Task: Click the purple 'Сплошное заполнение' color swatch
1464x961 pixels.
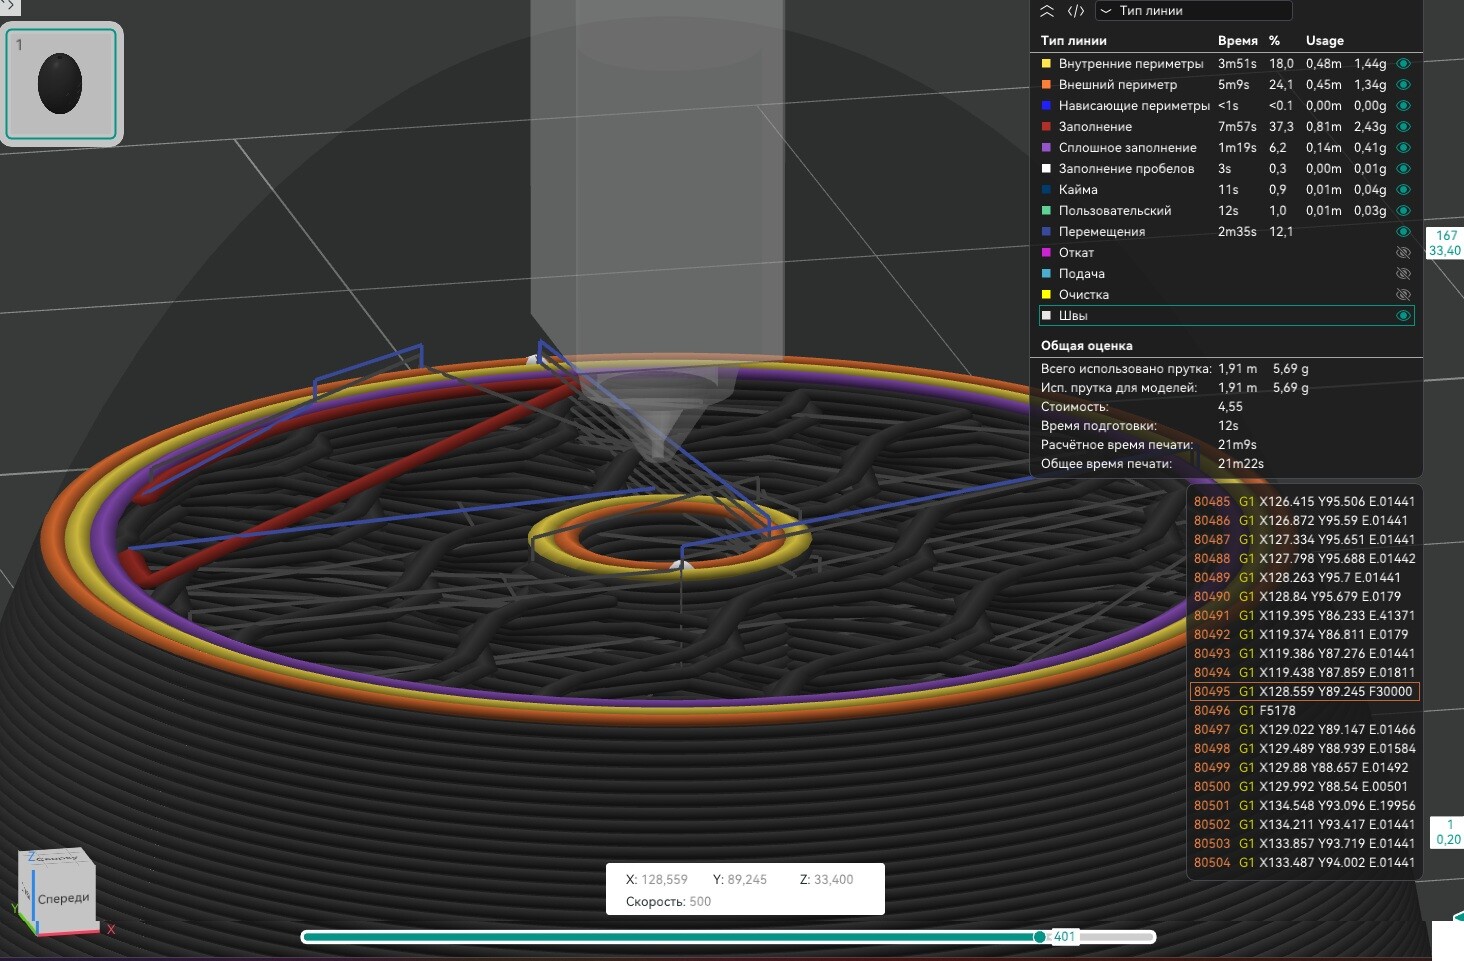Action: click(1046, 148)
